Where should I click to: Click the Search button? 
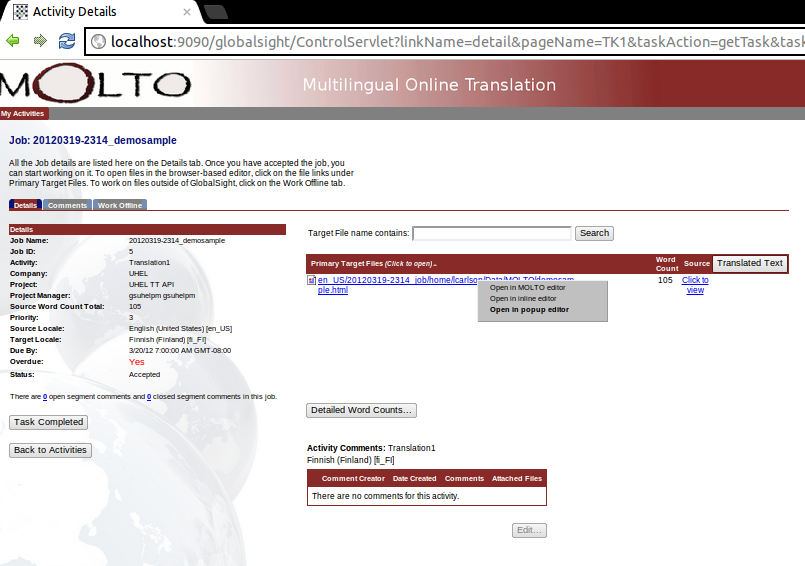click(x=594, y=233)
